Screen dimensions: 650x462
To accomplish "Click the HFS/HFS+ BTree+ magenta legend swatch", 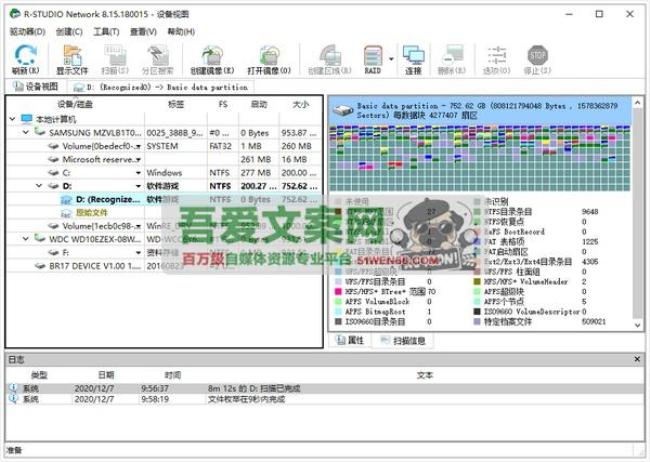I will coord(338,292).
